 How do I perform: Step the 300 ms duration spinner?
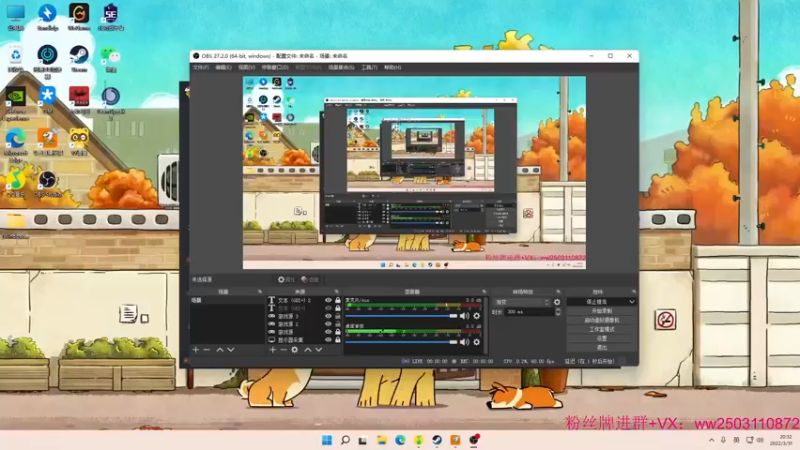click(x=558, y=312)
